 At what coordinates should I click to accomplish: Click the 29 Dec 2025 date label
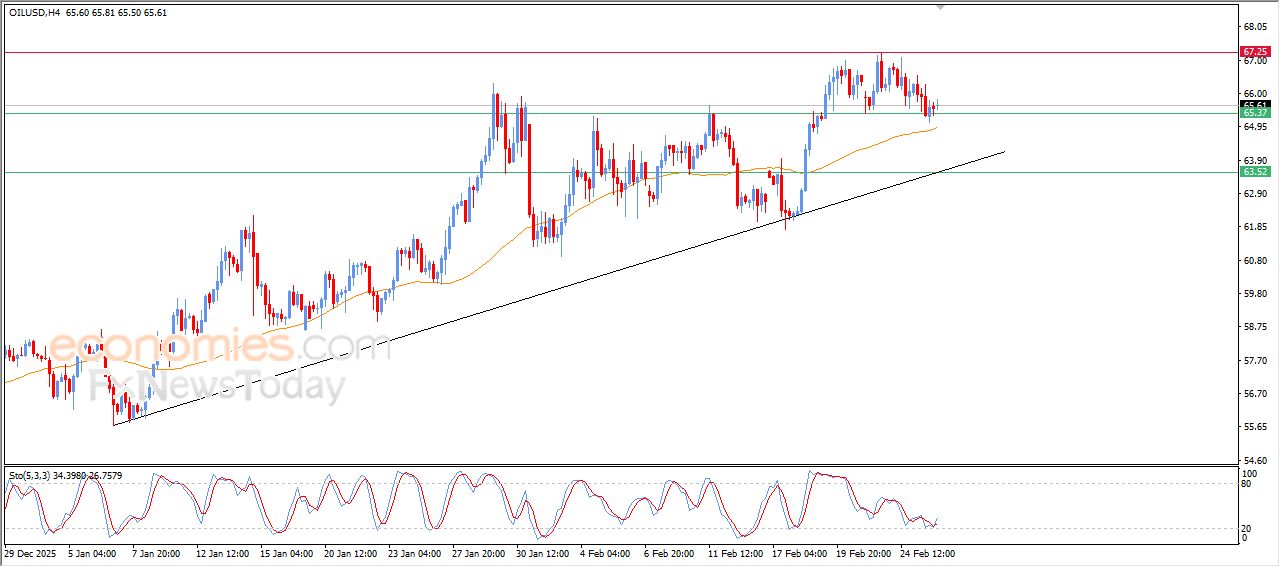pyautogui.click(x=28, y=552)
